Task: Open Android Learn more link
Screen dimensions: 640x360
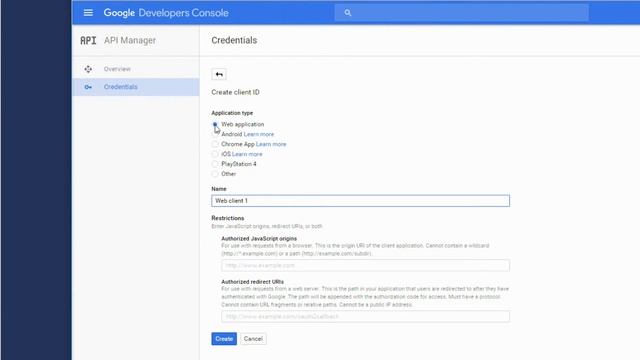Action: click(x=259, y=134)
